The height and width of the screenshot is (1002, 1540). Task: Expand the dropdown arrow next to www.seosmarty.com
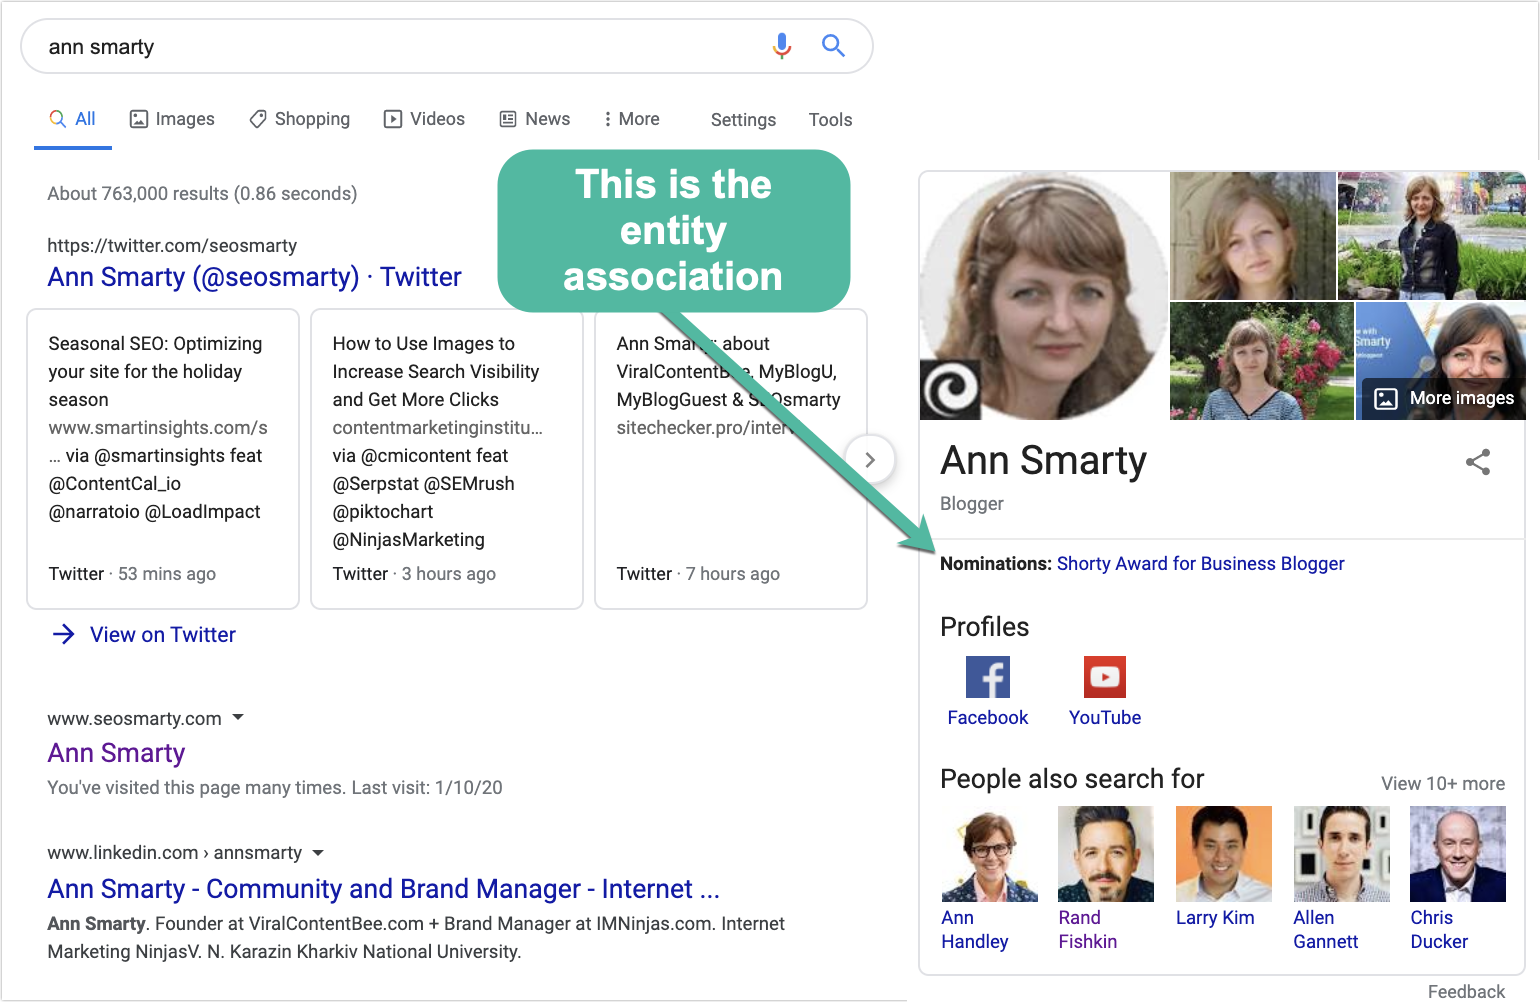[238, 717]
